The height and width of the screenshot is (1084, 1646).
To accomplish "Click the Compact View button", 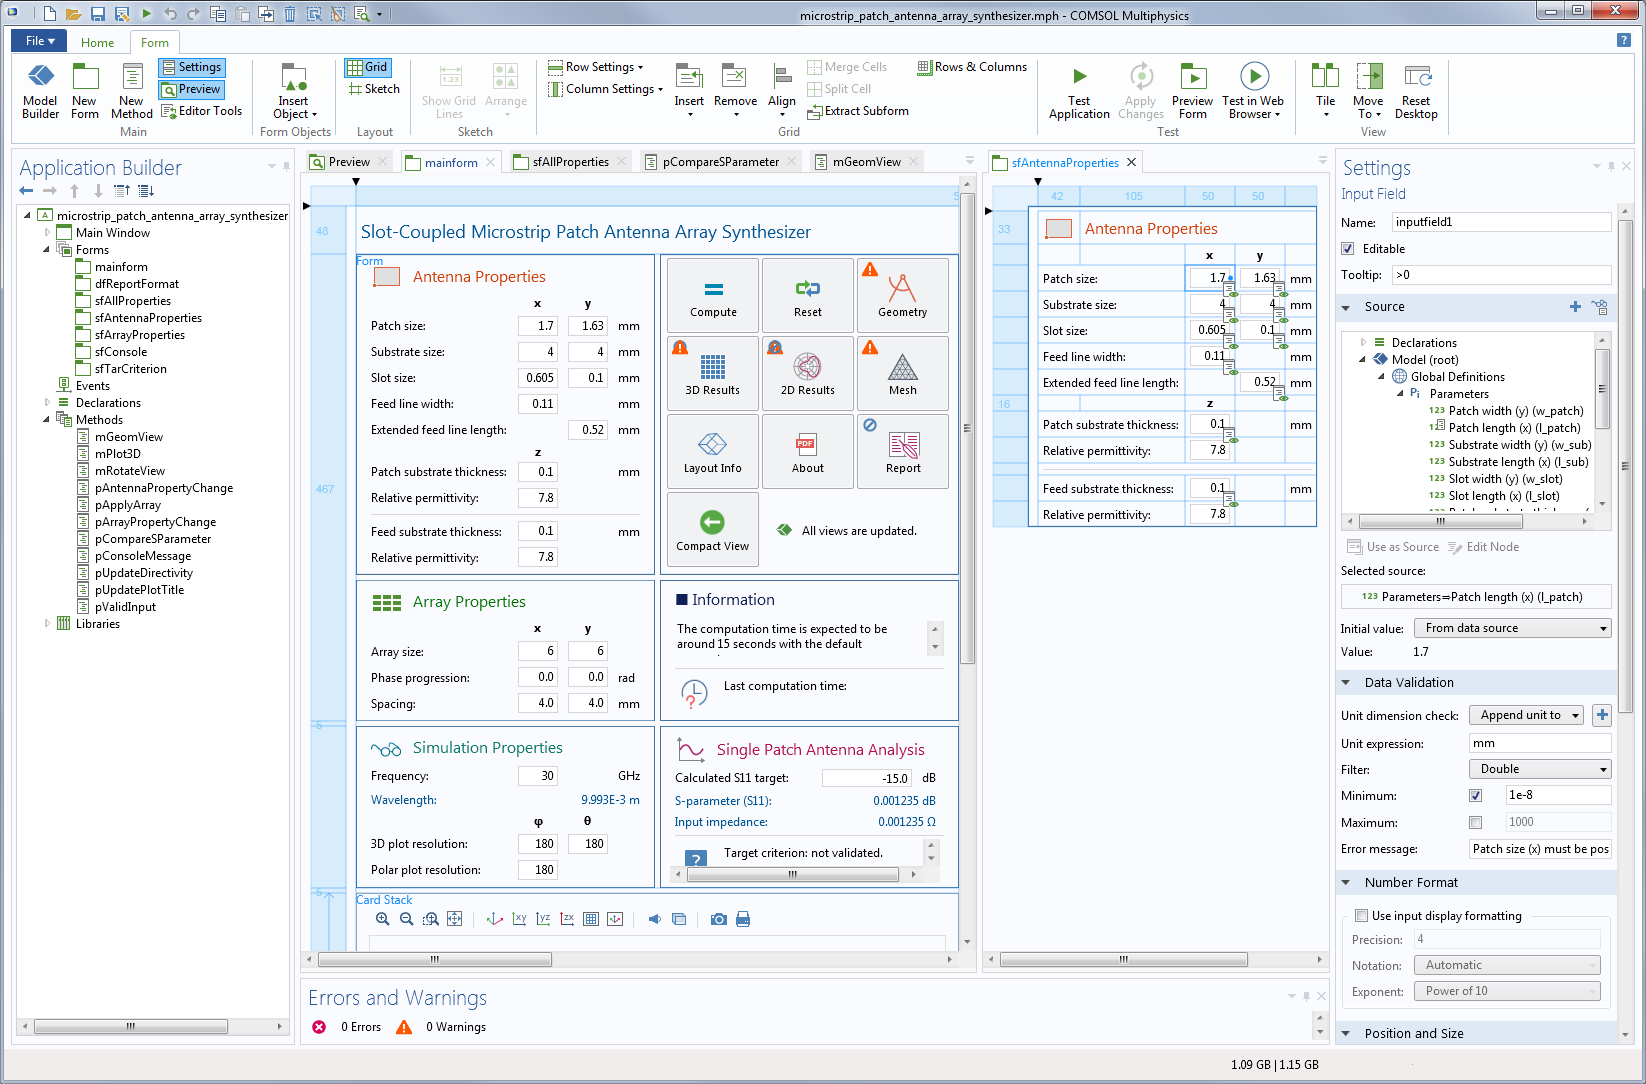I will (x=713, y=530).
